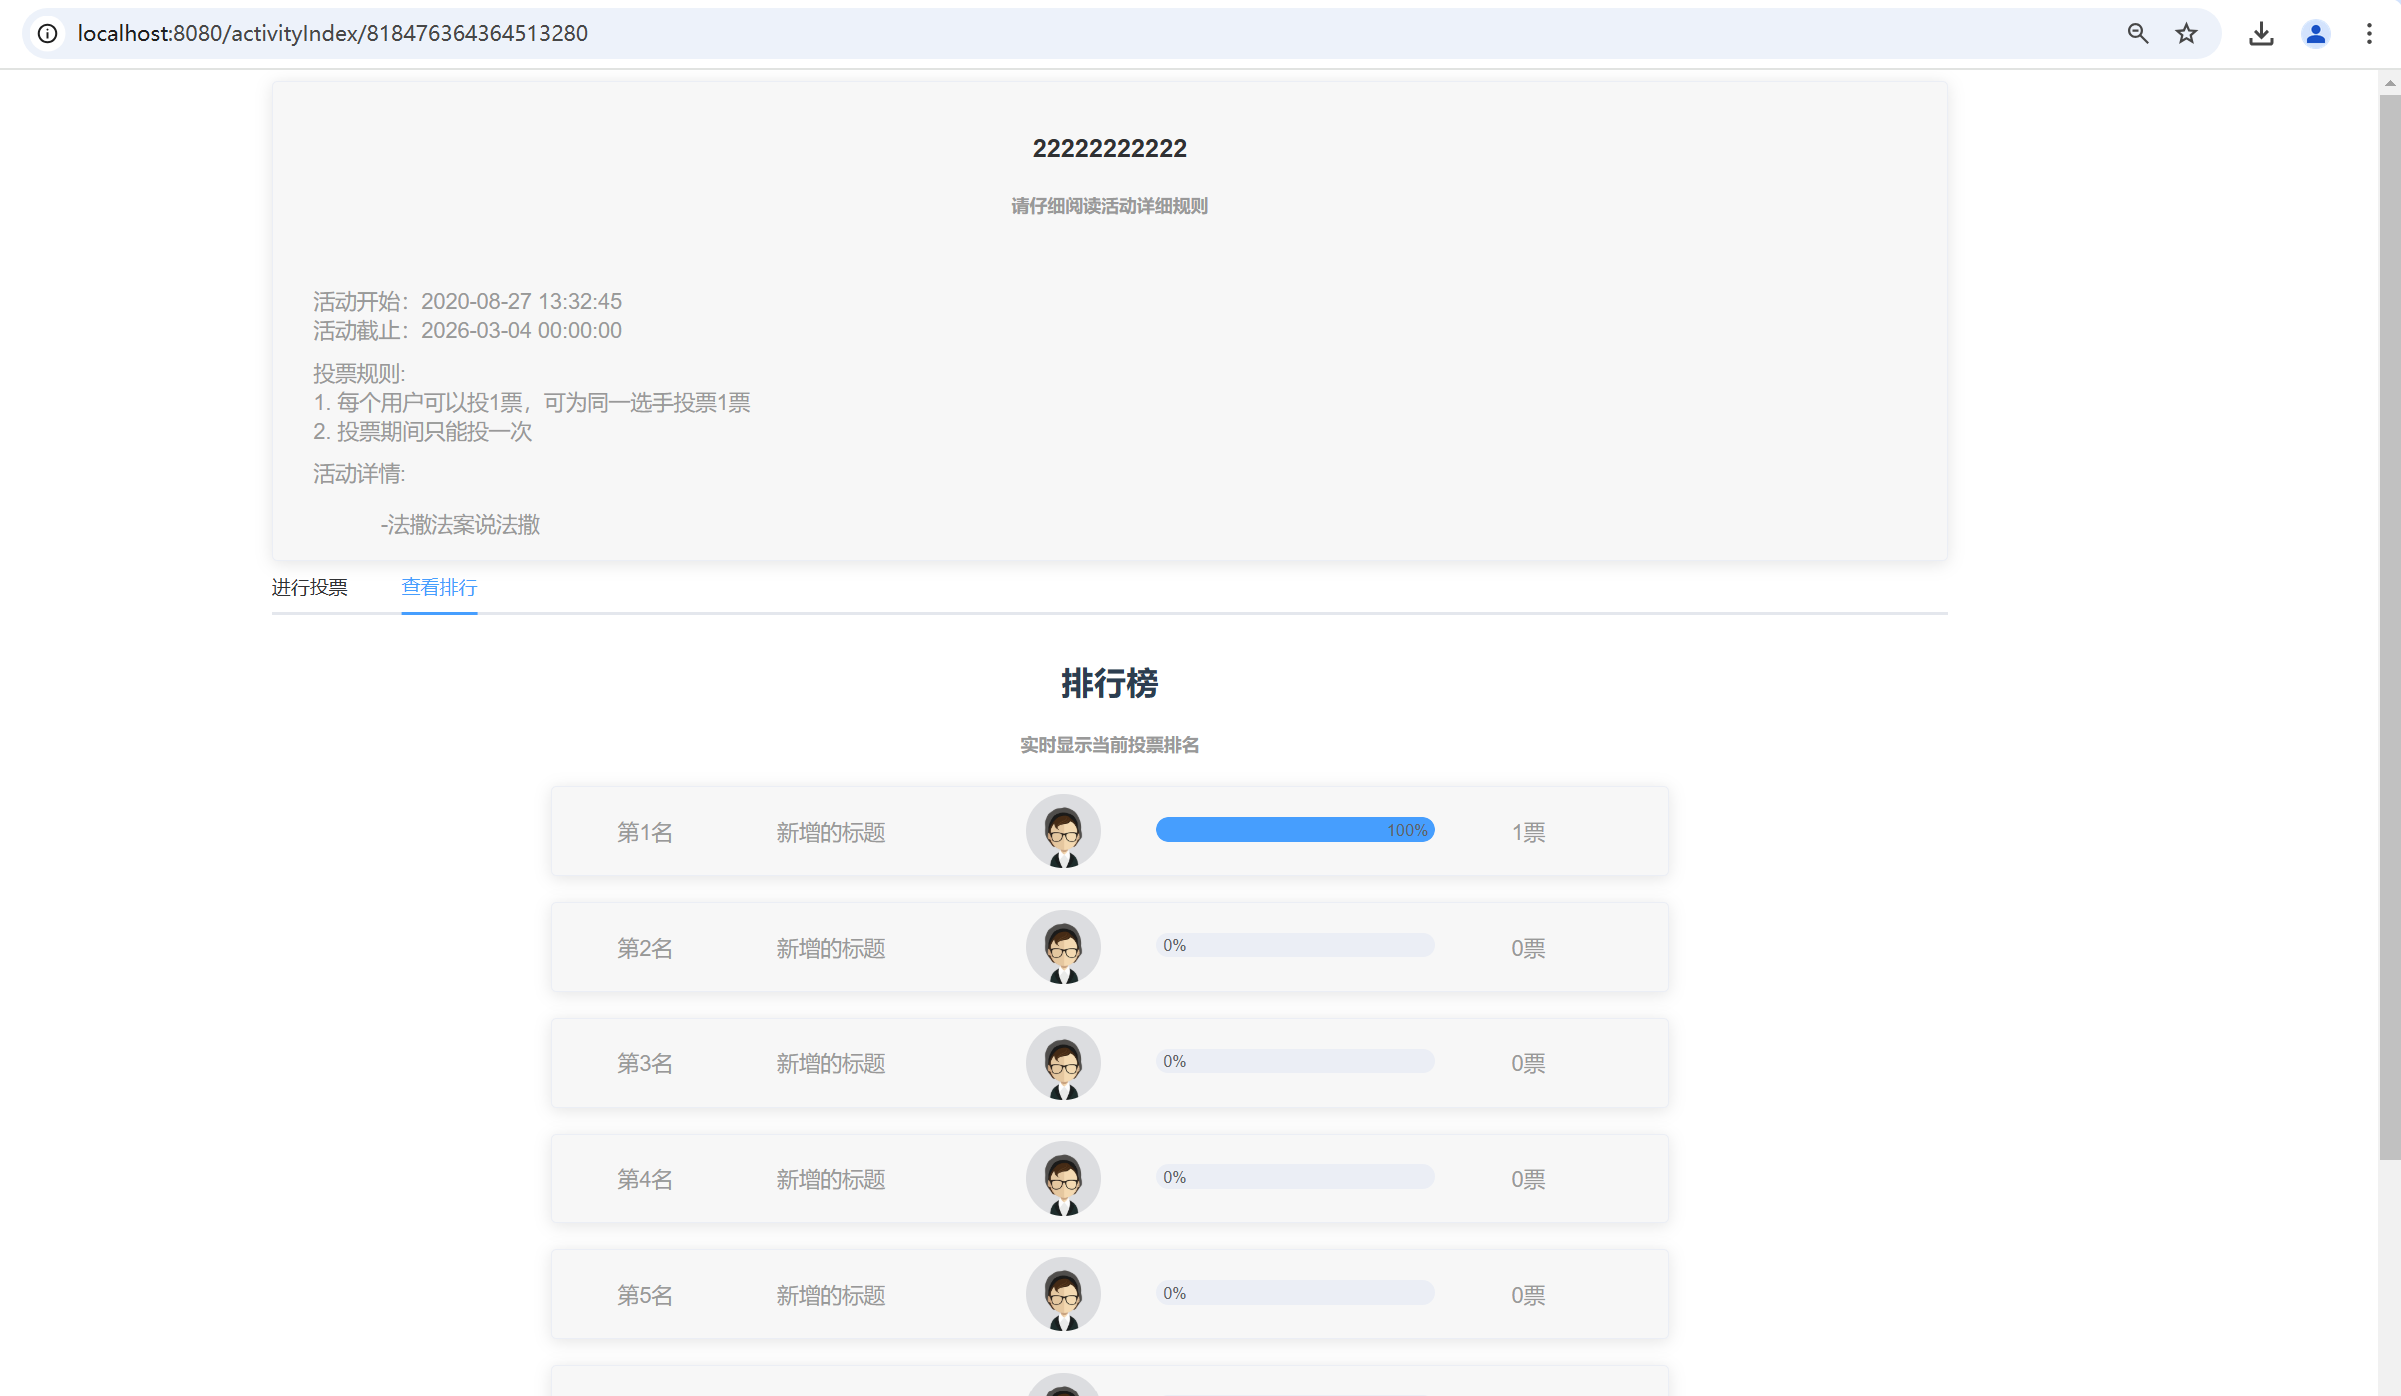Select the 查看排行 tab
The width and height of the screenshot is (2401, 1396).
pyautogui.click(x=439, y=587)
